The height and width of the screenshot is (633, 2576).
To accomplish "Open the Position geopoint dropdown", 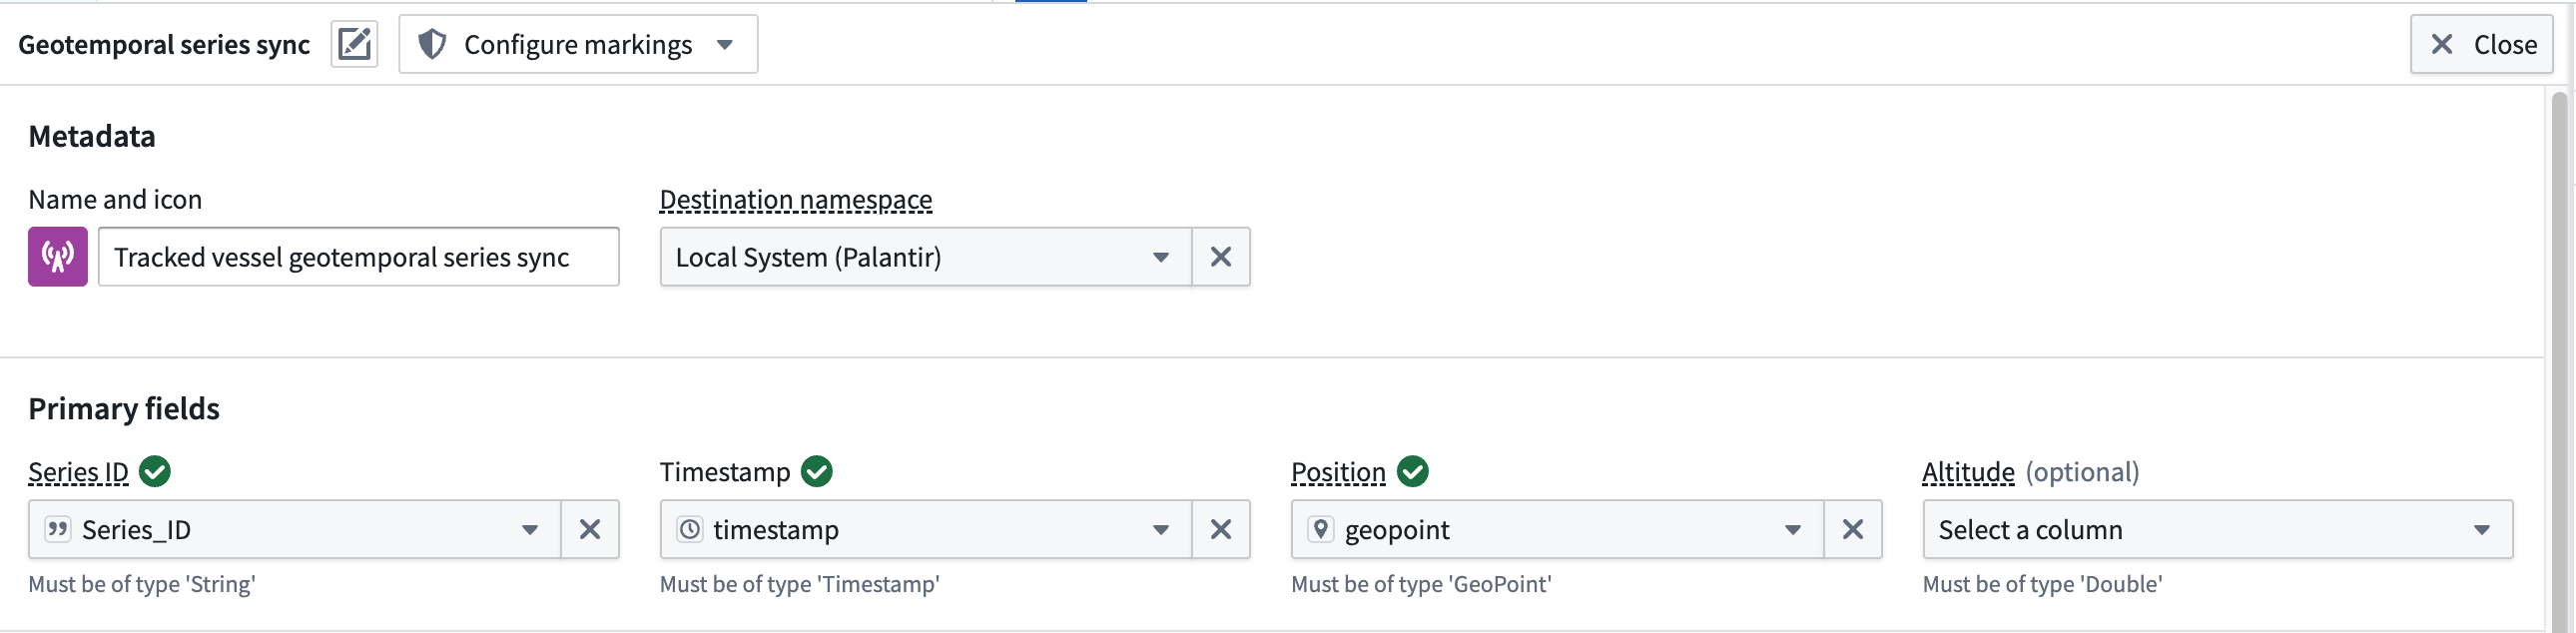I will [1557, 529].
